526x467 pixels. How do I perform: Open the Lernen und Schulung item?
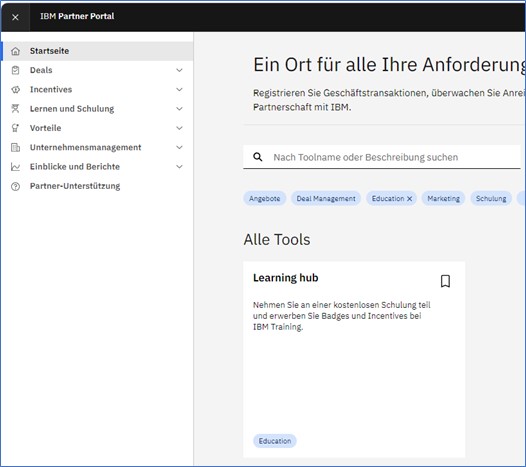tap(97, 109)
